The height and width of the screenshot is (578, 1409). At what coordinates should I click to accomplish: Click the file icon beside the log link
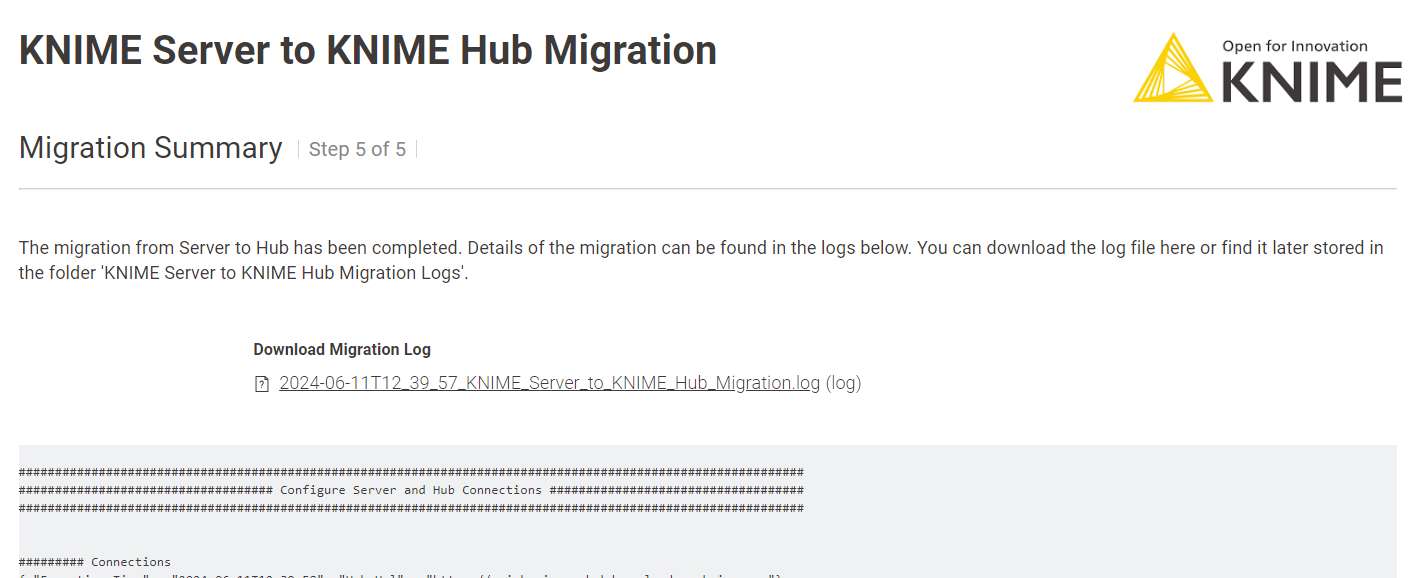(262, 384)
